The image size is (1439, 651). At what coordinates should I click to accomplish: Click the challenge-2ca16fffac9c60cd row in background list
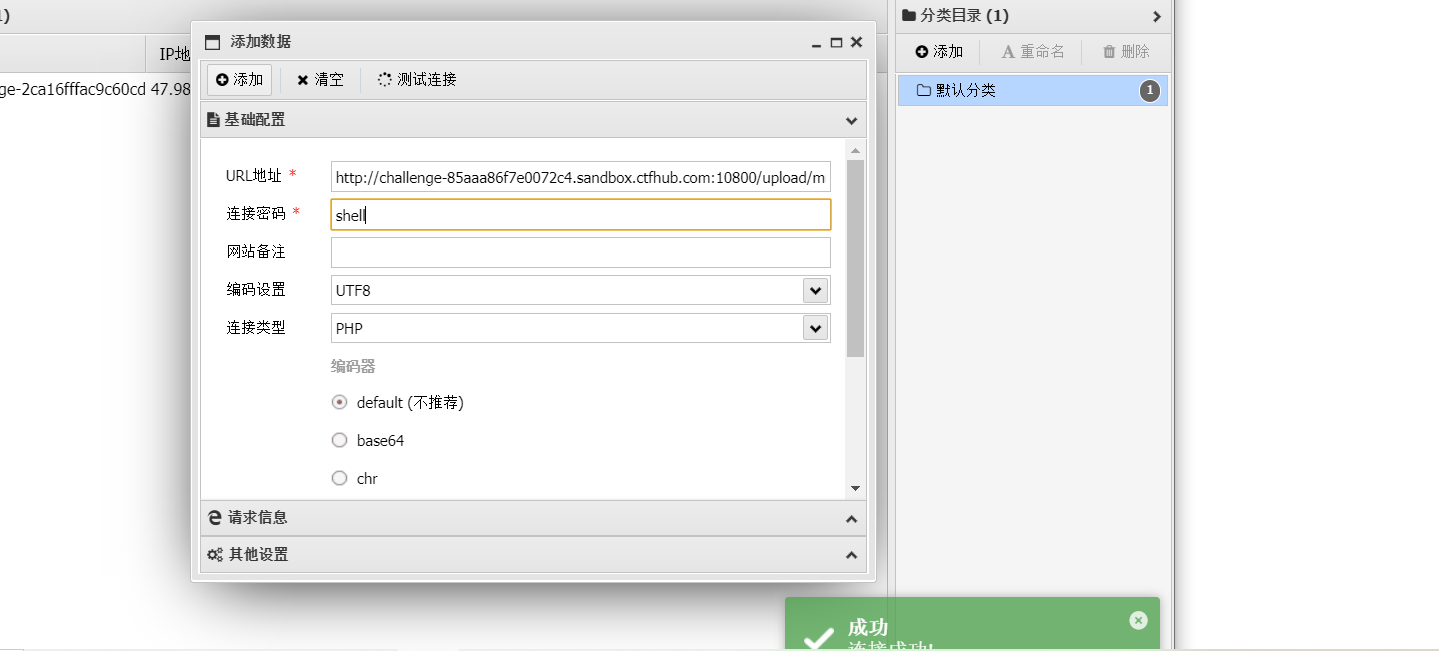[95, 89]
